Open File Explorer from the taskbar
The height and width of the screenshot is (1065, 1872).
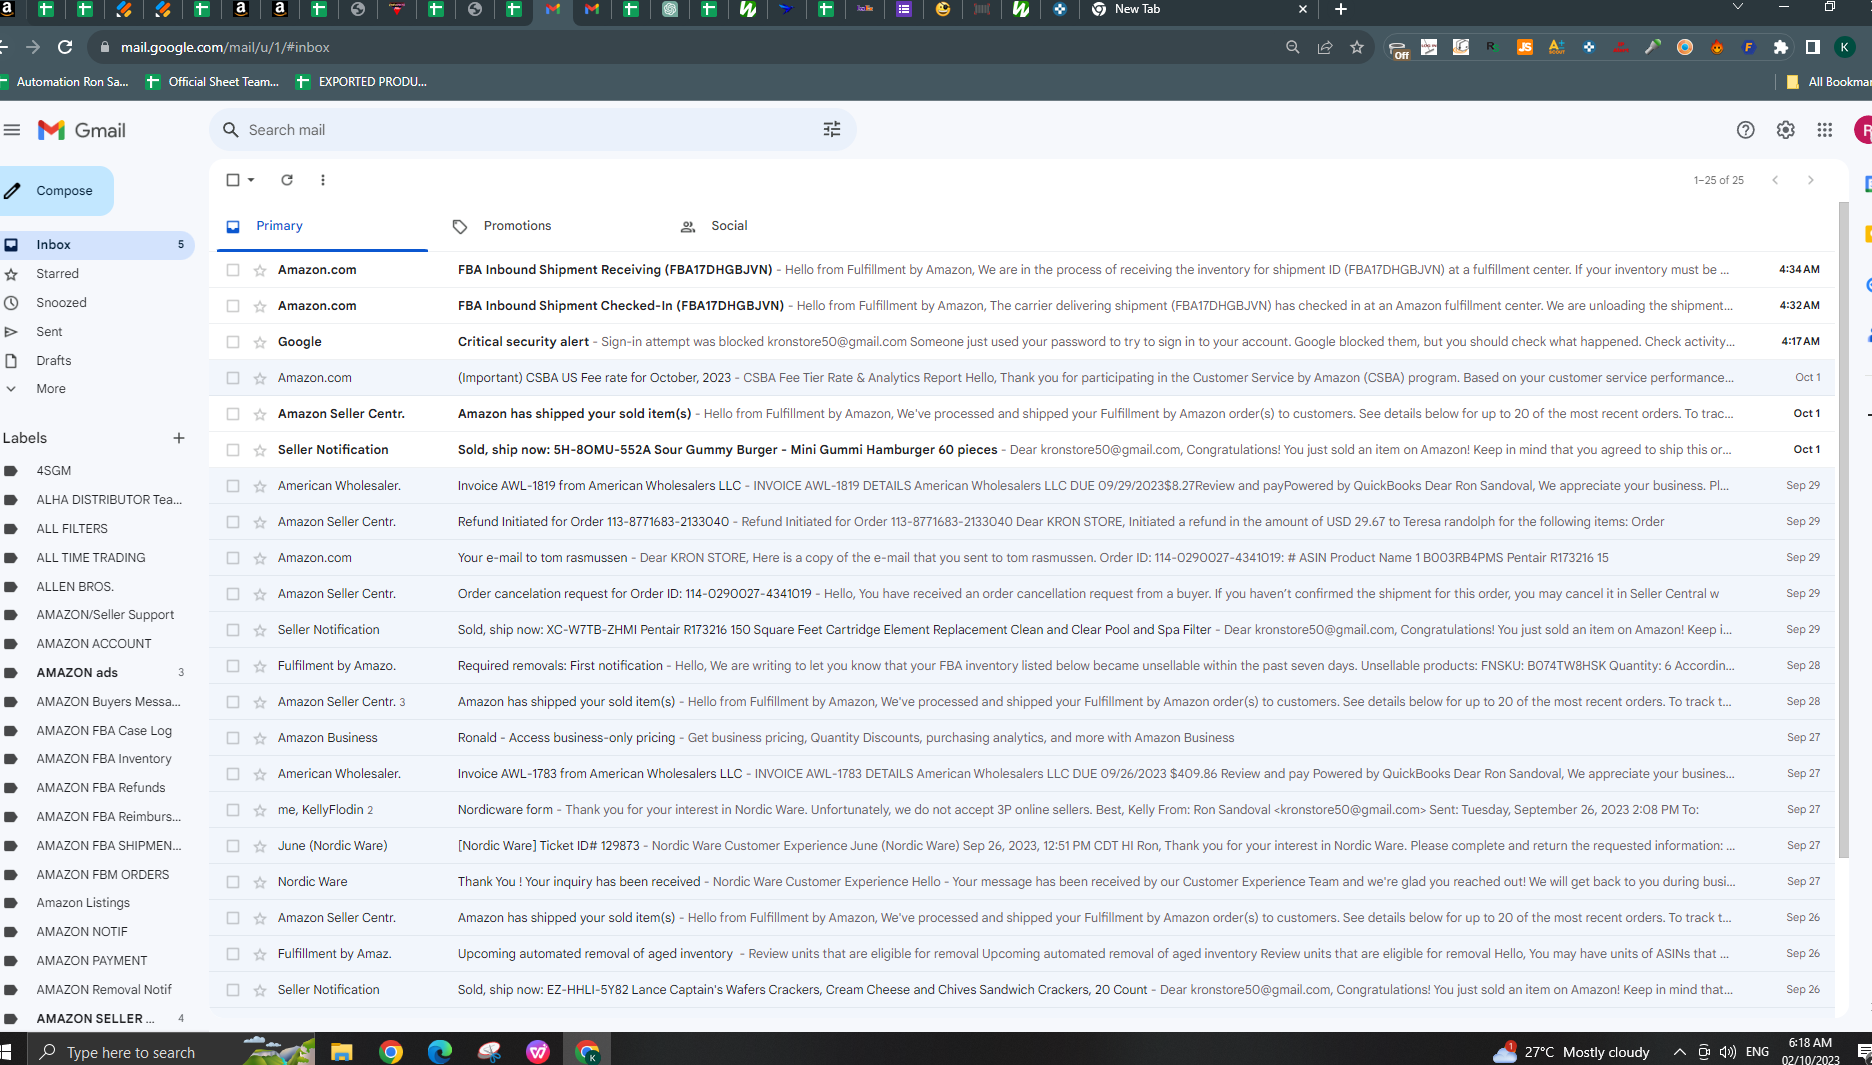(x=342, y=1052)
